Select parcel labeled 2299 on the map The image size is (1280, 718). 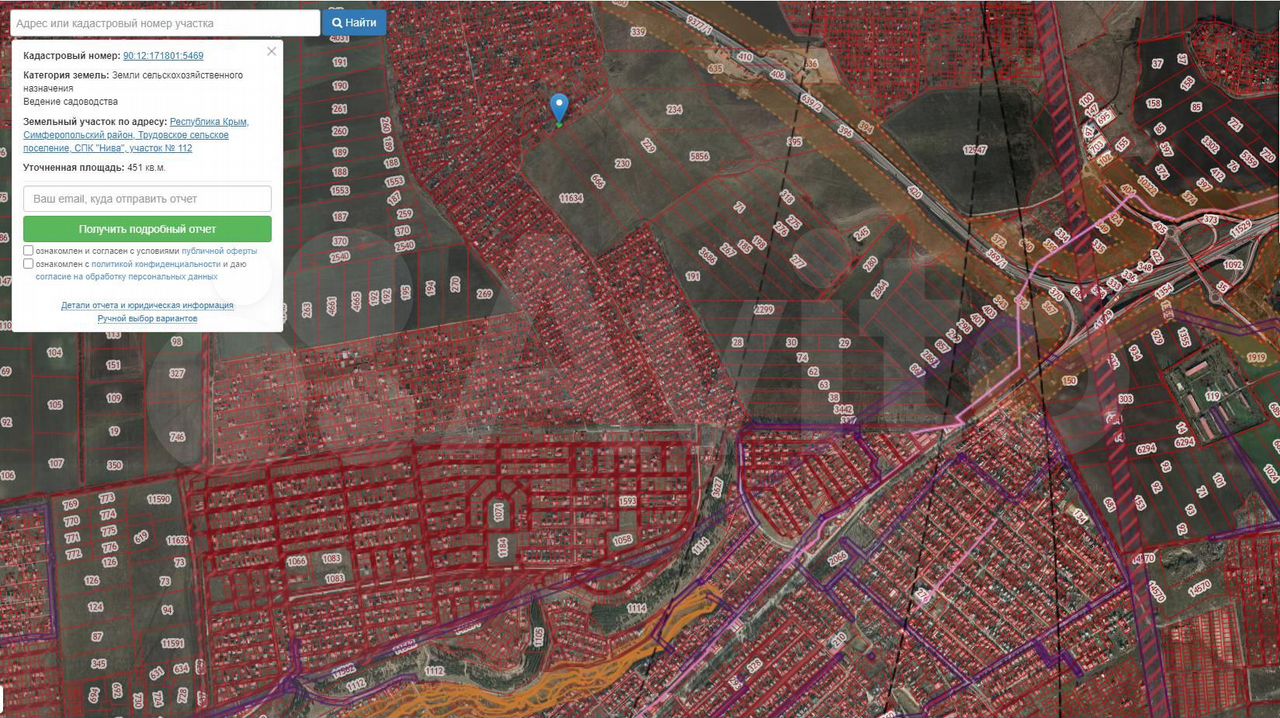point(763,310)
